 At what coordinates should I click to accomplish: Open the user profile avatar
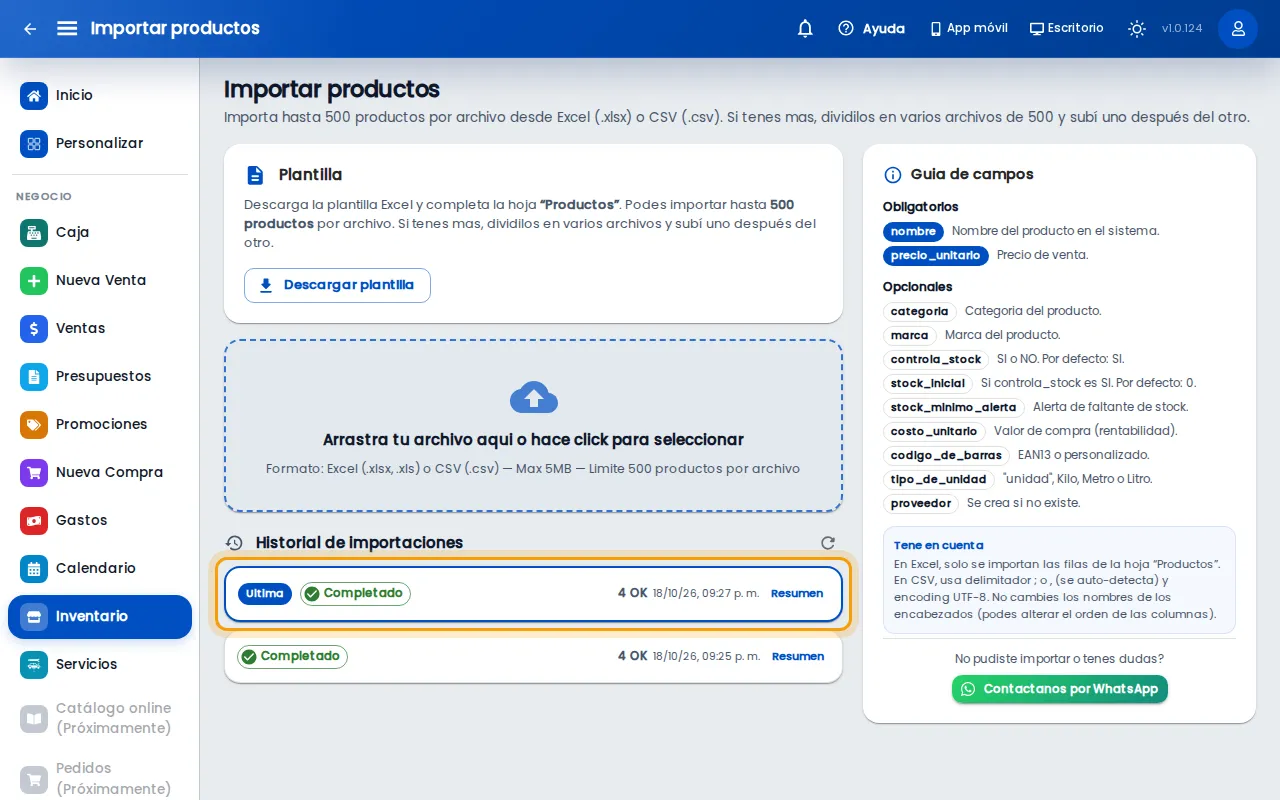click(x=1238, y=29)
